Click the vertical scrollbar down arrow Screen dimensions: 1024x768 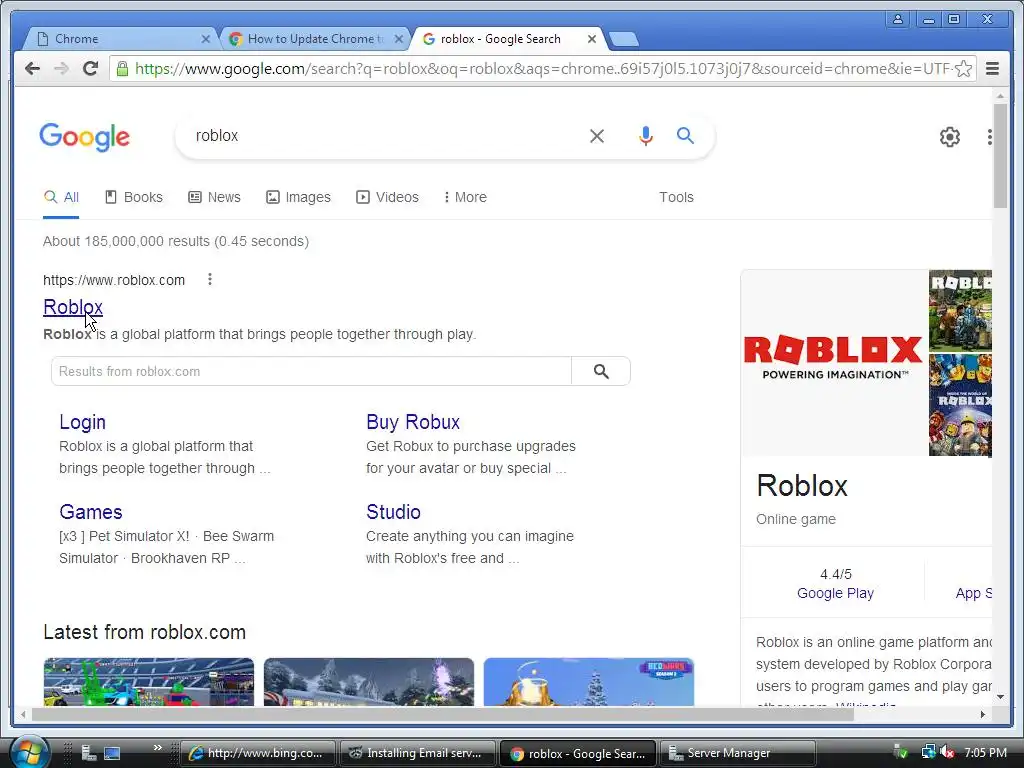[x=1000, y=697]
